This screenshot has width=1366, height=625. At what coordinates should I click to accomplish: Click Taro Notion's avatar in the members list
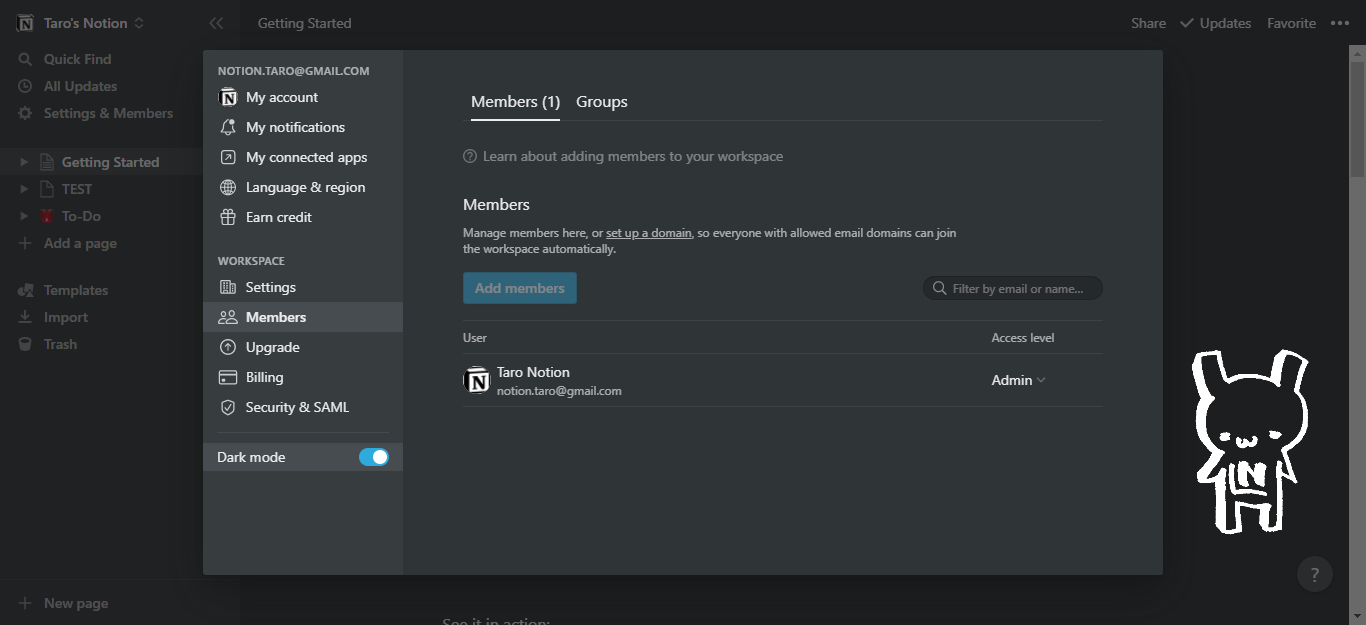[477, 380]
